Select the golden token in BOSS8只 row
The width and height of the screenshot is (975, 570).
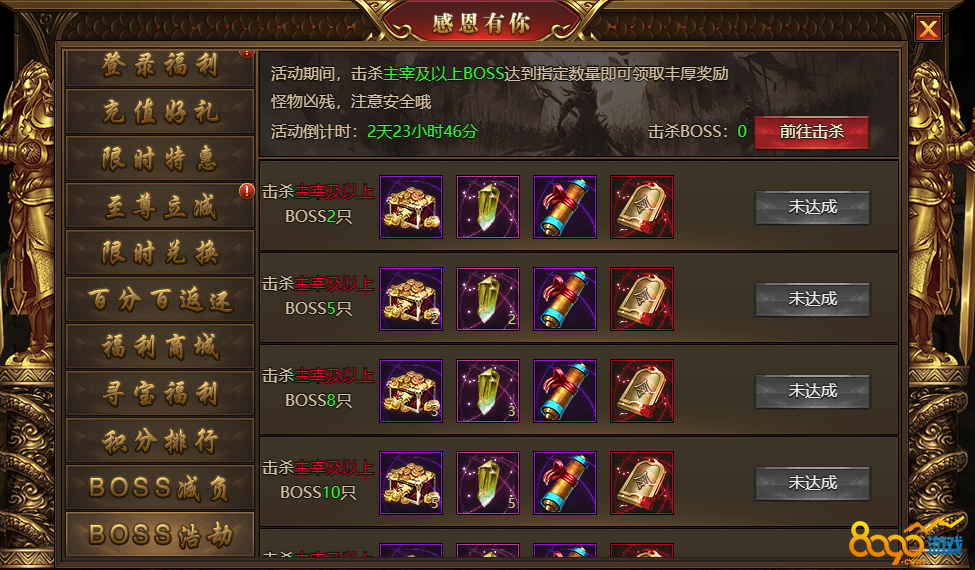tap(642, 391)
